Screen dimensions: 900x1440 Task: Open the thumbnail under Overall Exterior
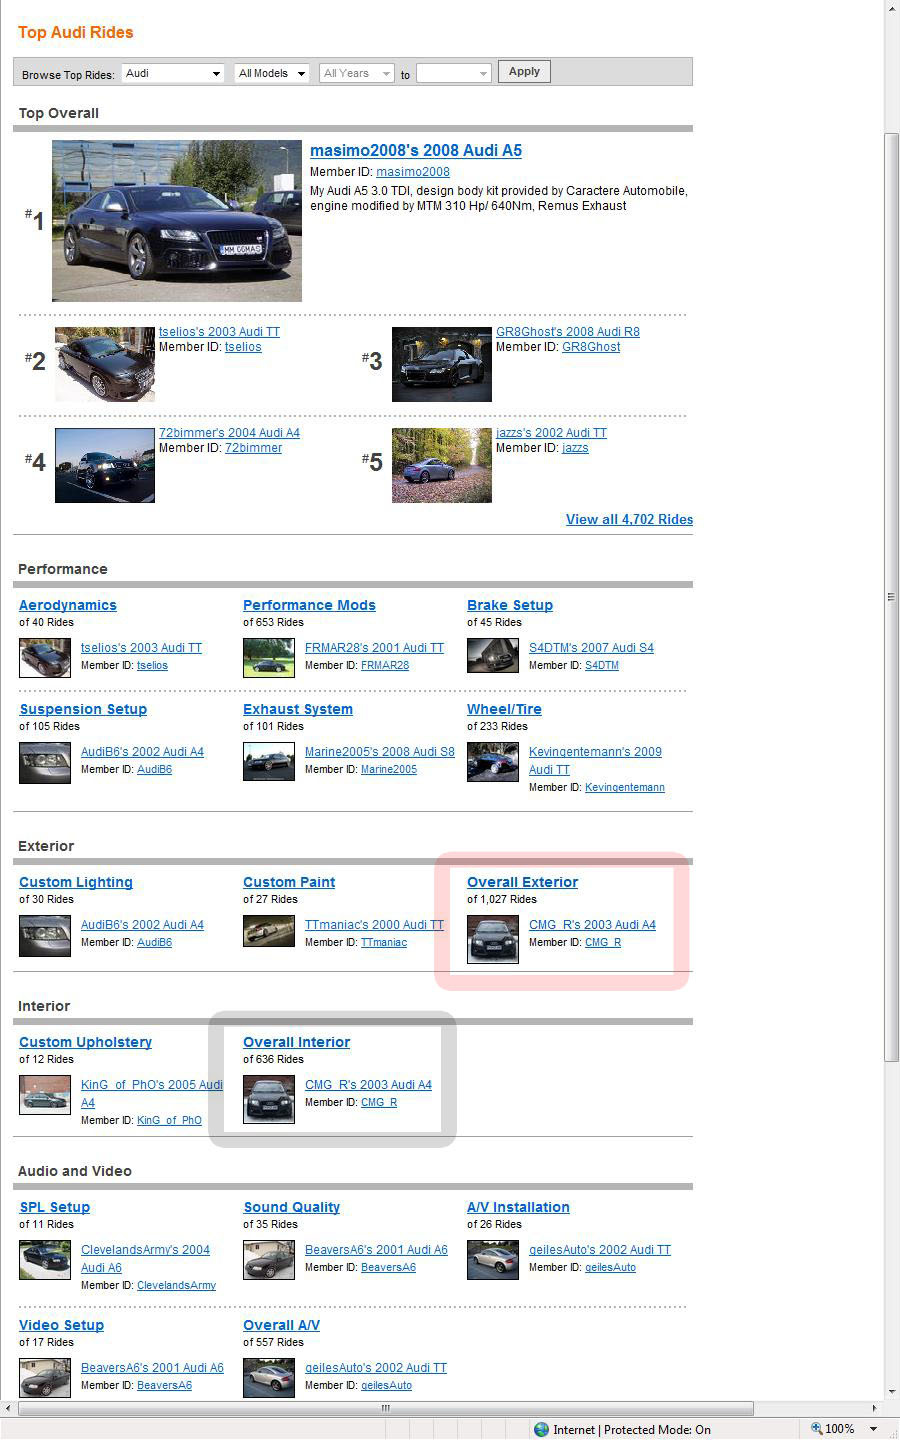(x=493, y=940)
